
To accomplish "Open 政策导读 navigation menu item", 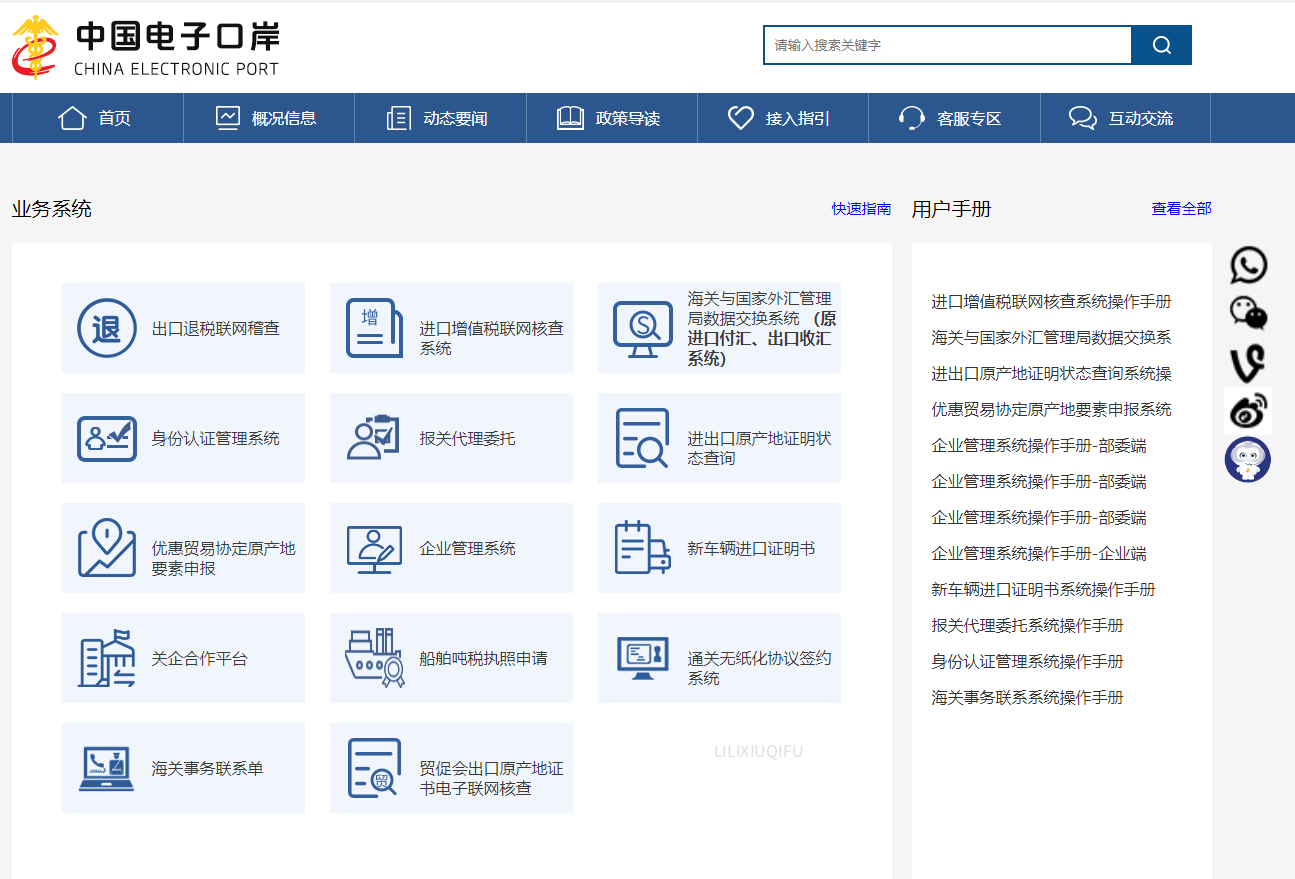I will (610, 118).
